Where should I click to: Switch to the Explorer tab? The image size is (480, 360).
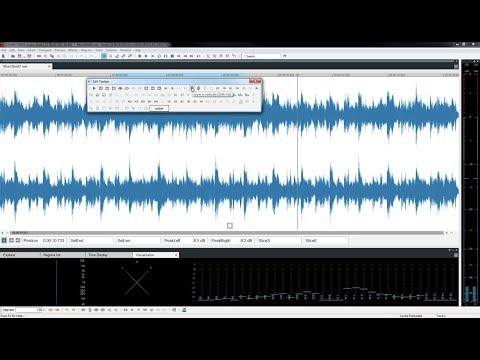tap(20, 255)
